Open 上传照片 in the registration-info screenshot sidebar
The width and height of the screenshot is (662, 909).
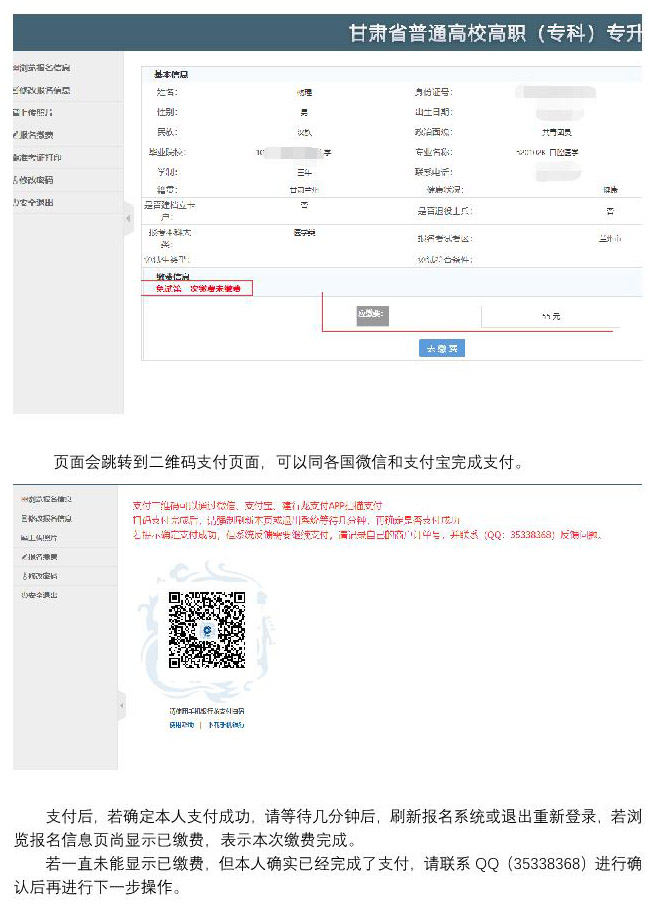(x=33, y=112)
